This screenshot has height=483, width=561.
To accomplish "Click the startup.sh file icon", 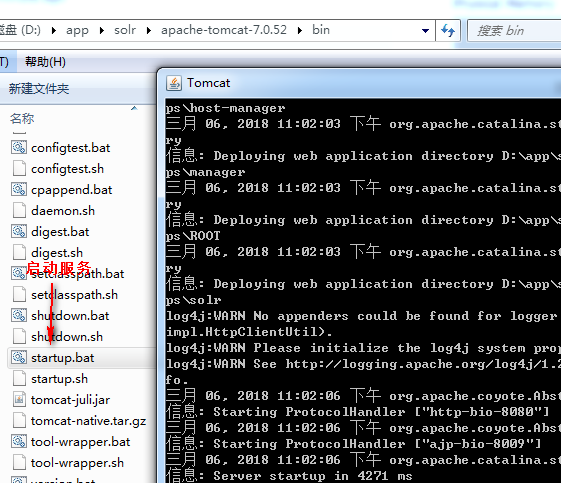I will [x=19, y=379].
